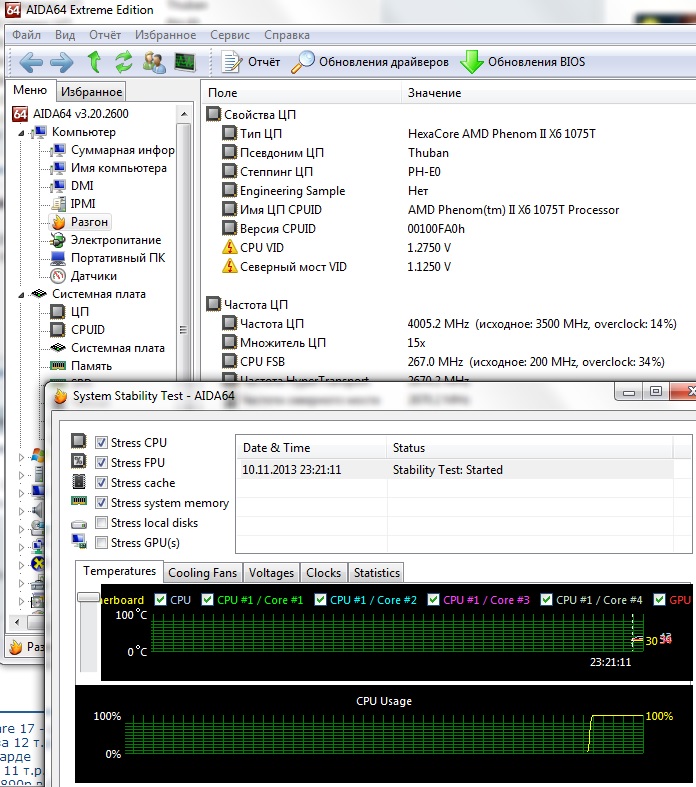Open the Сервис menu
The image size is (696, 787).
[x=230, y=35]
